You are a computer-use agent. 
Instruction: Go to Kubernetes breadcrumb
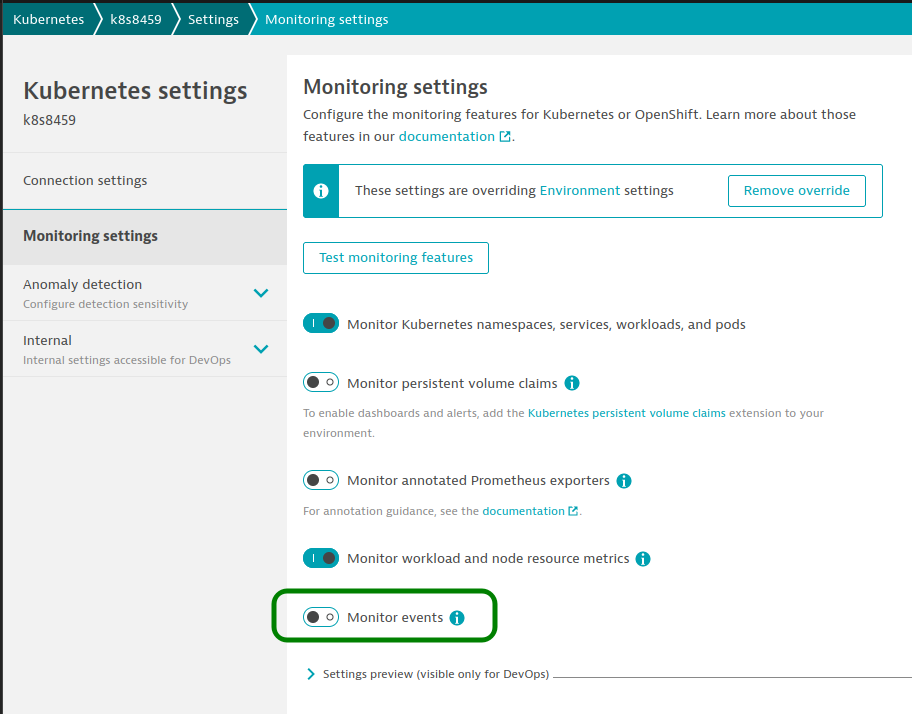coord(48,19)
